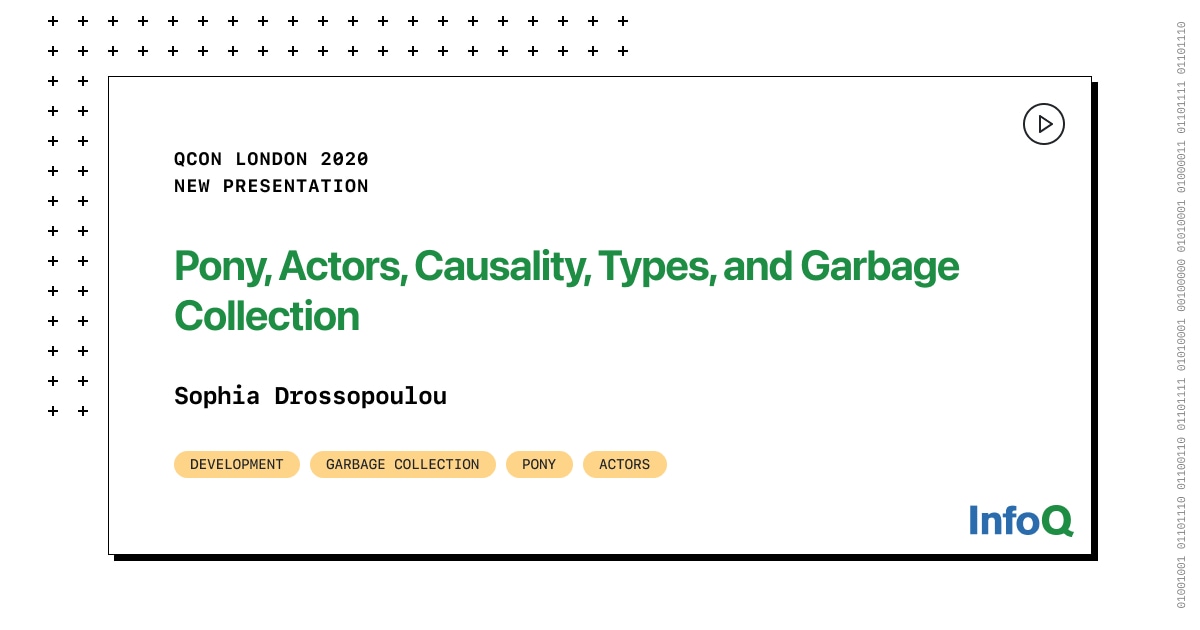
Task: Click the vertical binary code strip
Action: [1181, 315]
